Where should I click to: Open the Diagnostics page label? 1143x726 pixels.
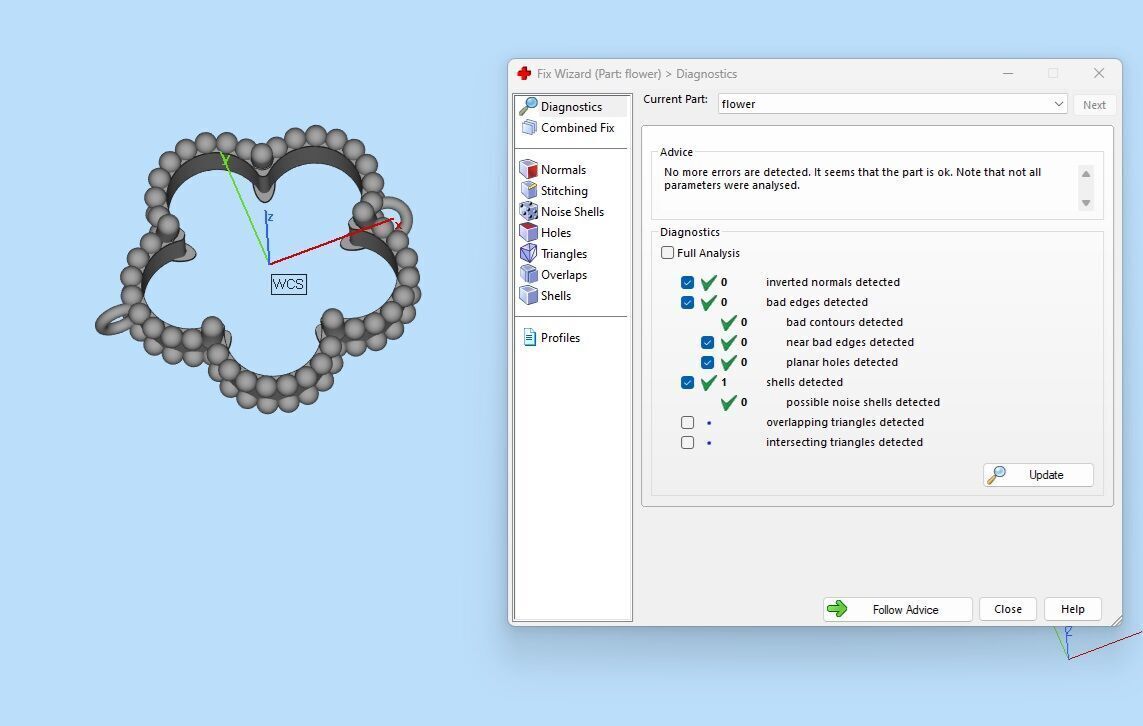pos(572,106)
